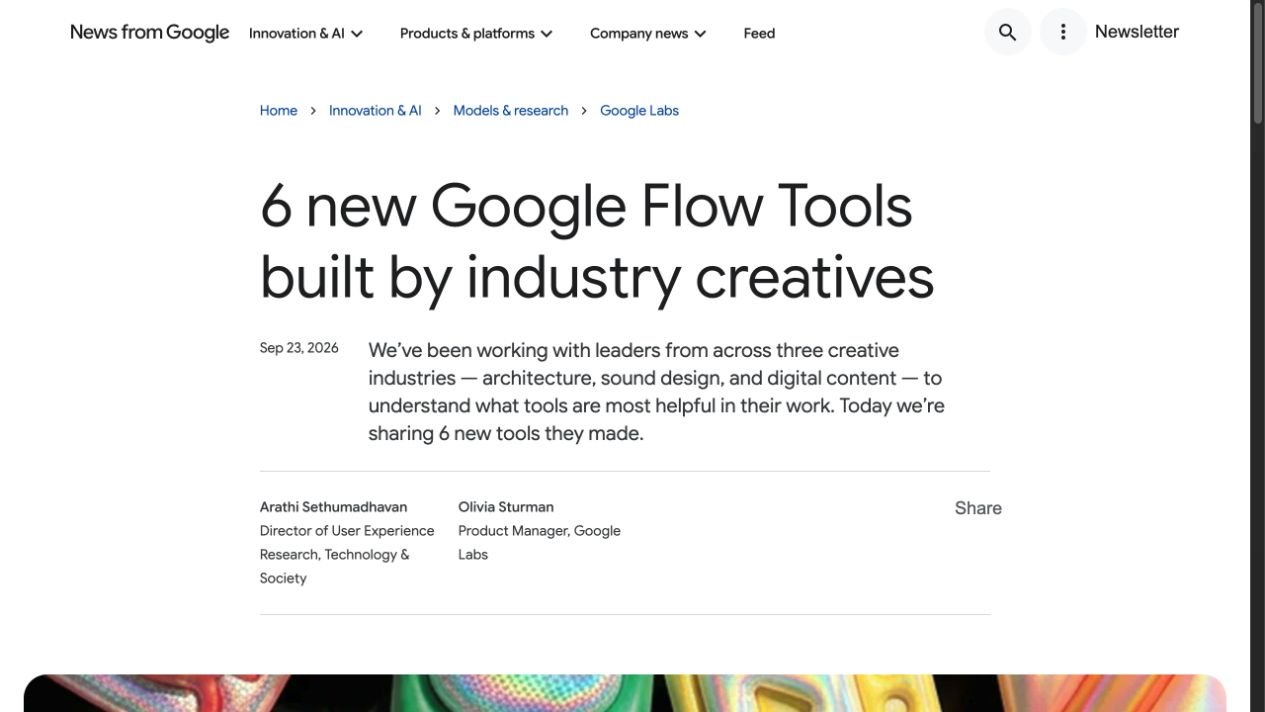The image size is (1265, 712).
Task: Open the Innovation & AI breadcrumb
Action: 375,110
